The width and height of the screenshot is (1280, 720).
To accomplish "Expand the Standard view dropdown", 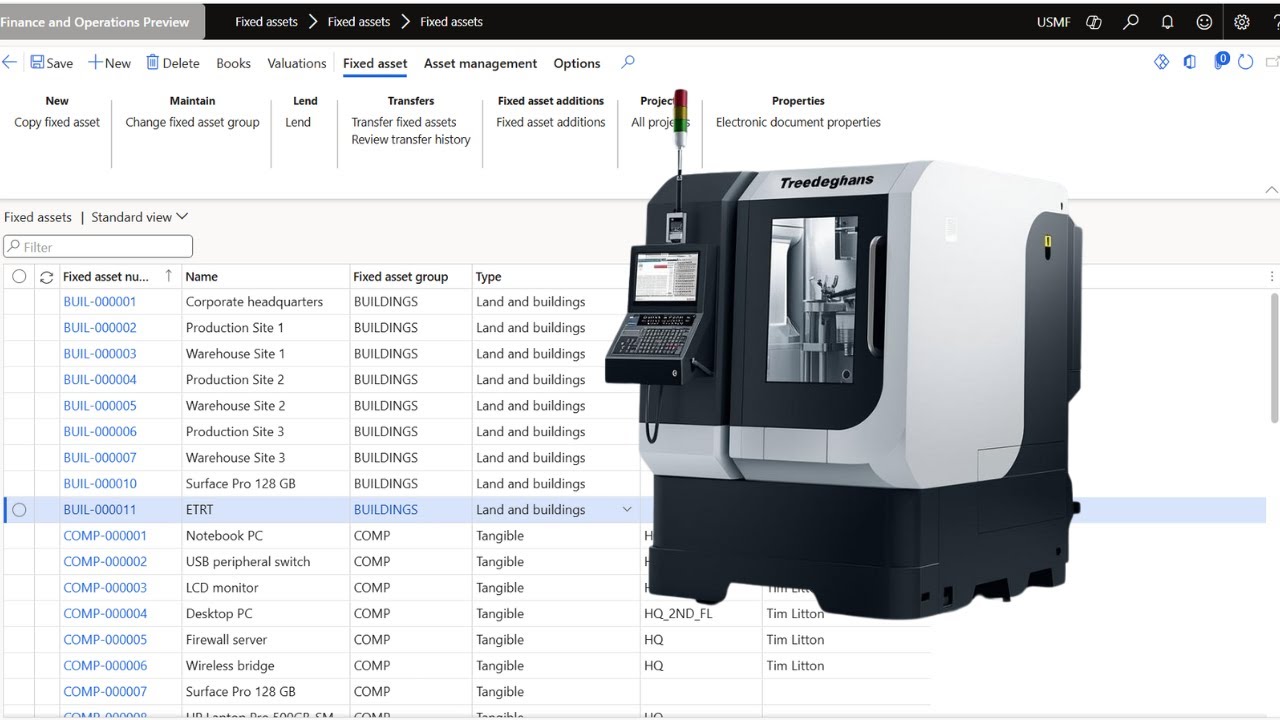I will pos(139,217).
